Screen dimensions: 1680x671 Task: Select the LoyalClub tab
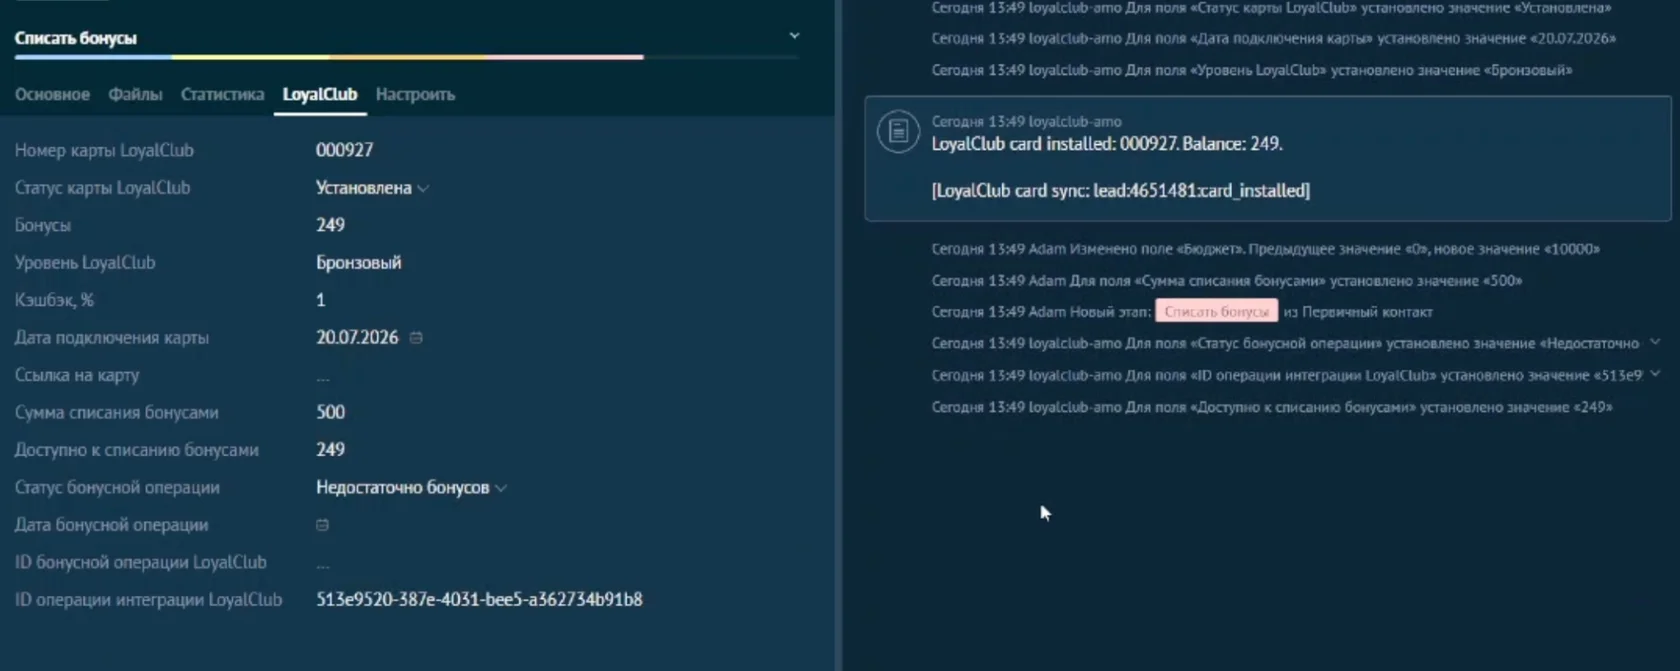point(320,94)
